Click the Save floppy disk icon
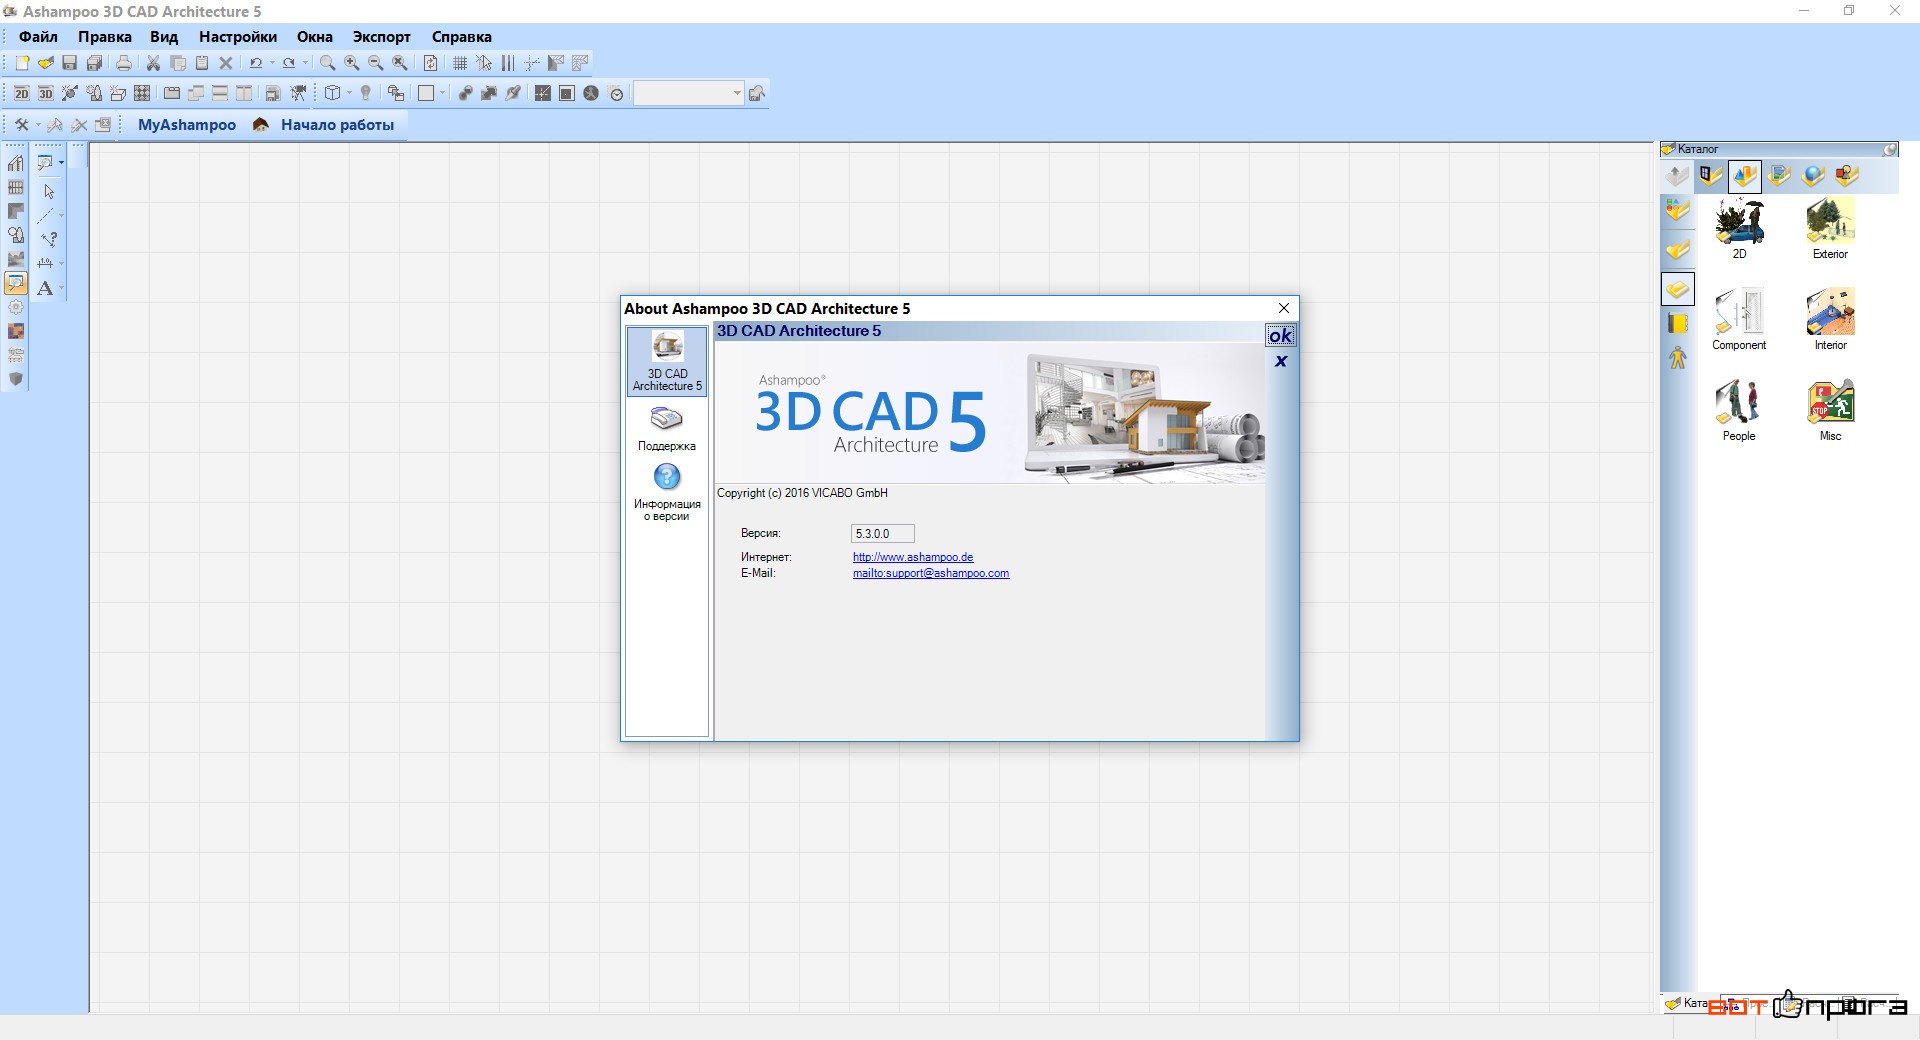The image size is (1920, 1040). coord(70,63)
